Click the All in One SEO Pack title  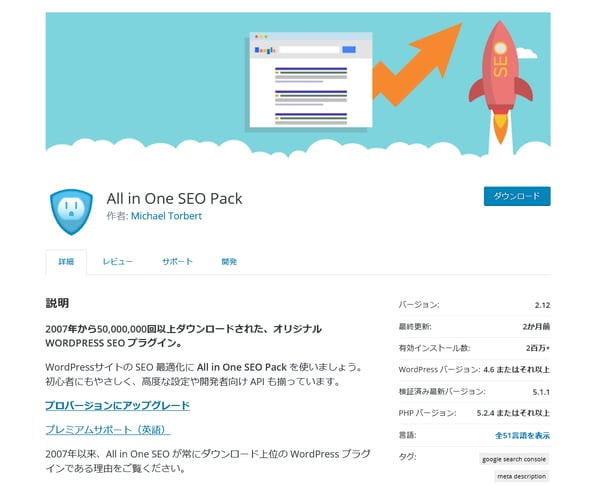[x=174, y=198]
